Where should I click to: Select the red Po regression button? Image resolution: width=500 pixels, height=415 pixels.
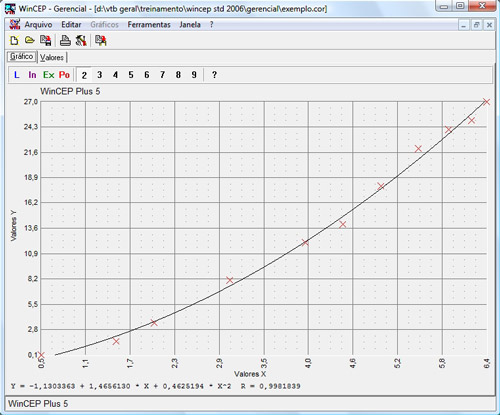(x=64, y=75)
